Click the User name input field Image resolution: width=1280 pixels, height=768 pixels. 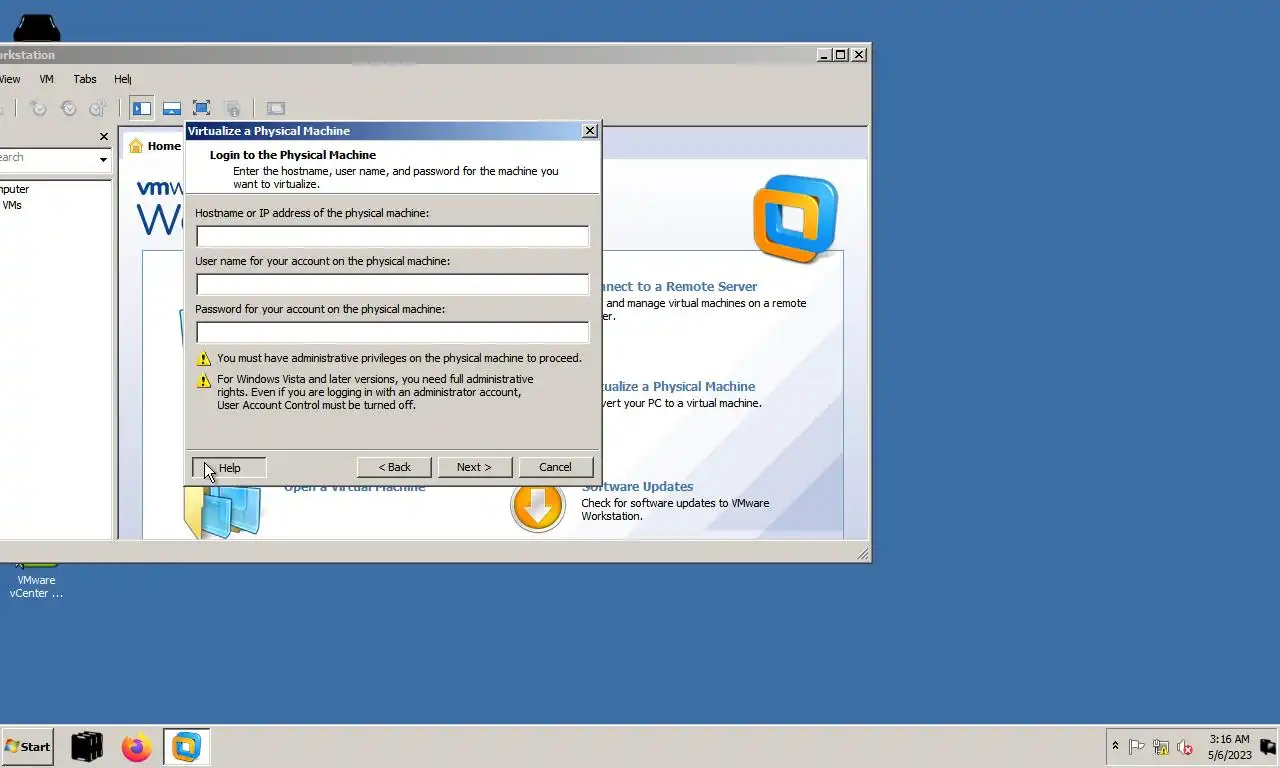[x=392, y=284]
